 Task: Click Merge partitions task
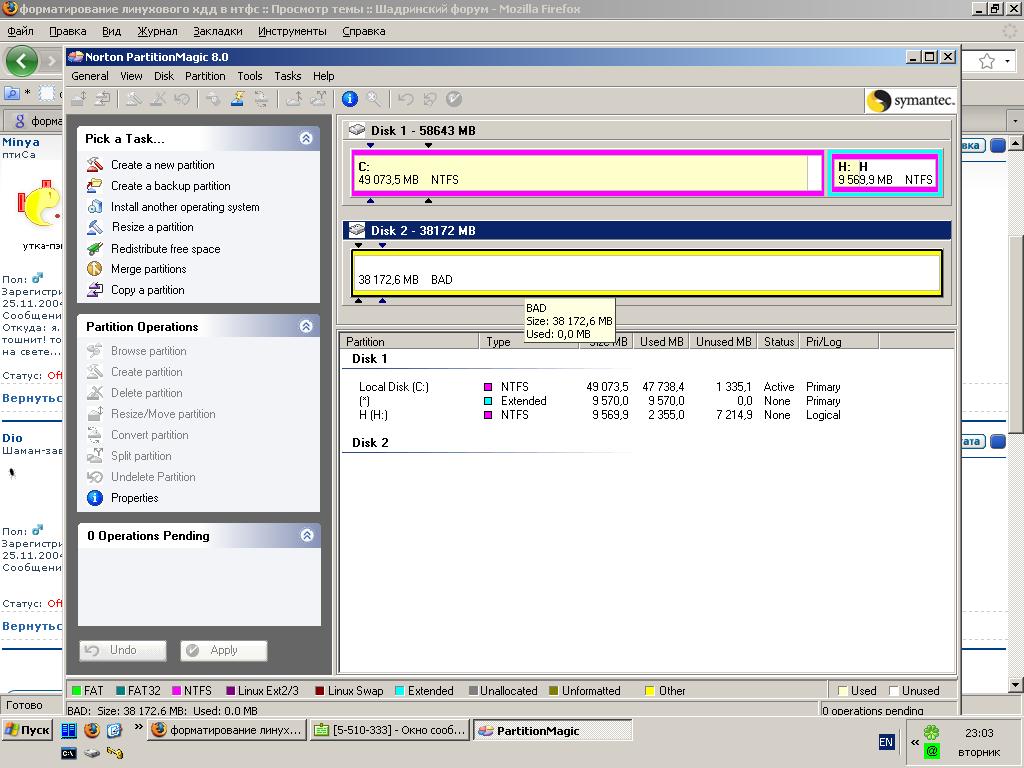coord(148,268)
